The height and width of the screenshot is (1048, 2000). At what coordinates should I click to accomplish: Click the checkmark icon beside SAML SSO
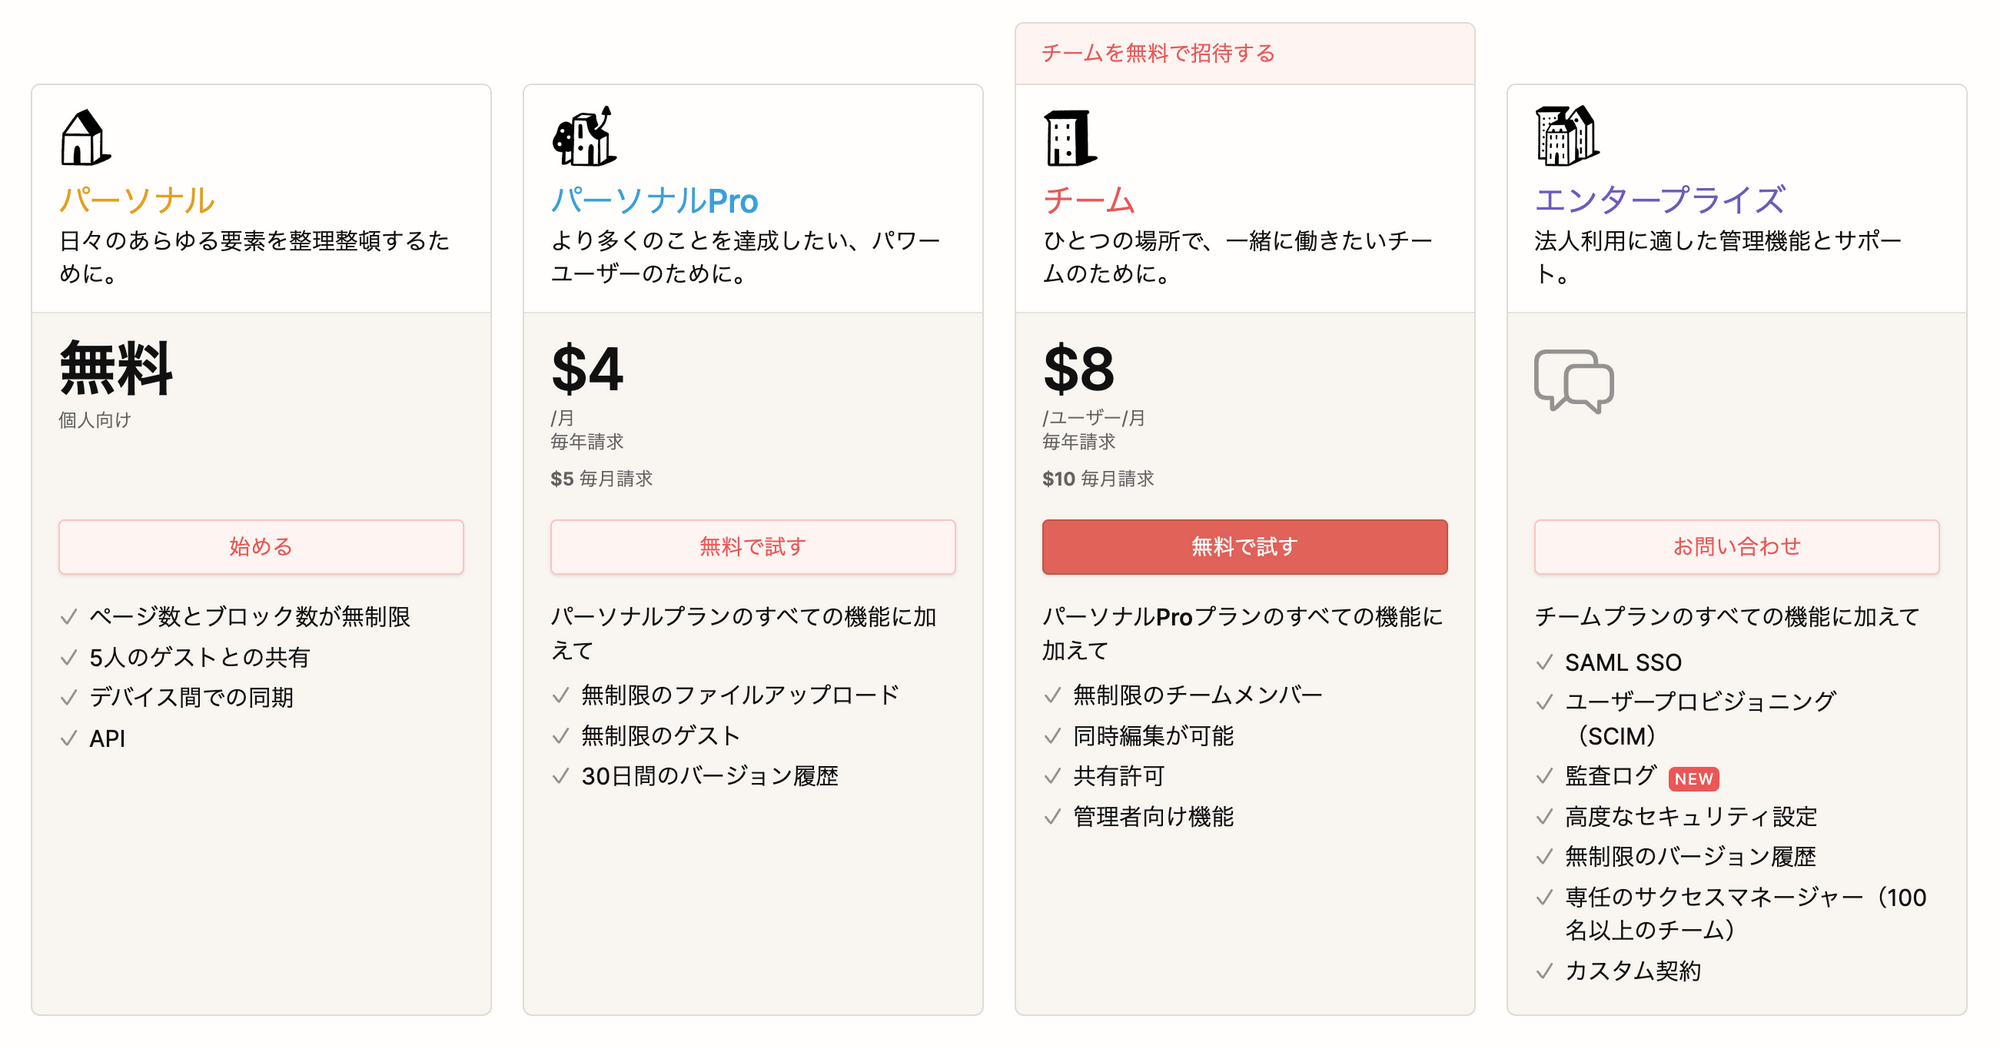1545,662
